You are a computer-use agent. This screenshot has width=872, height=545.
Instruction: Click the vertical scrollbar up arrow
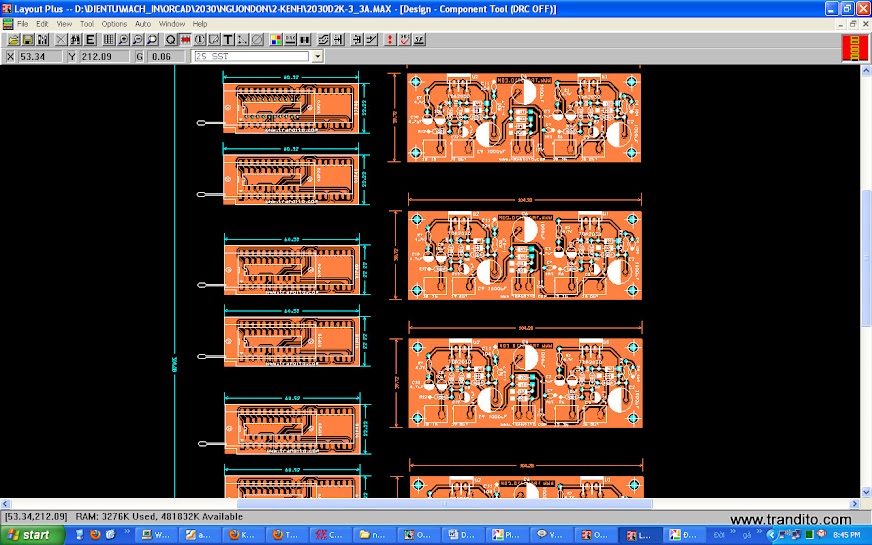click(x=866, y=71)
